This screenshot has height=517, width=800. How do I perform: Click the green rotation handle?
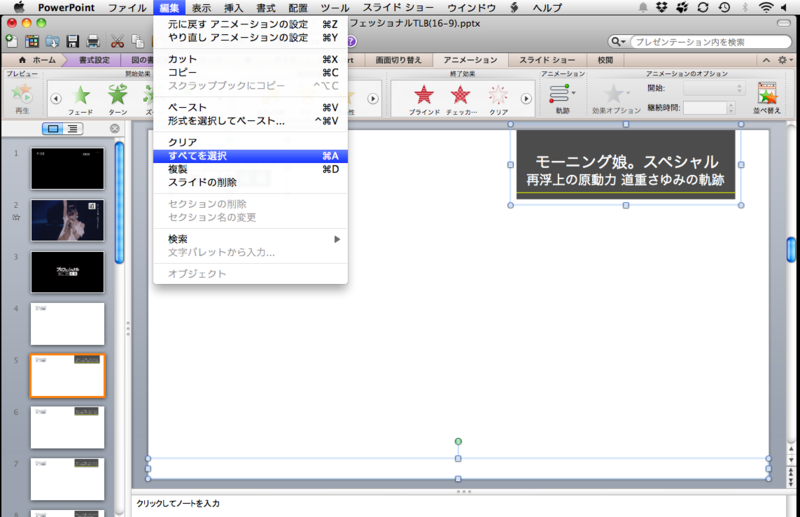[x=458, y=441]
